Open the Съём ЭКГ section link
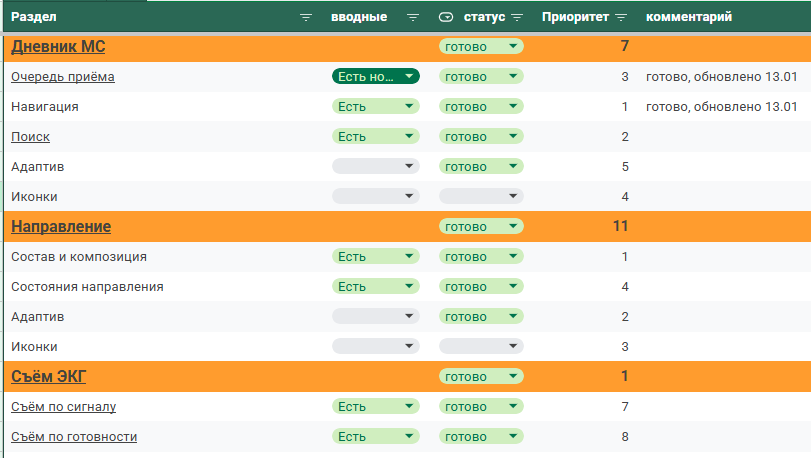Screen dimensions: 811x458 pyautogui.click(x=49, y=376)
